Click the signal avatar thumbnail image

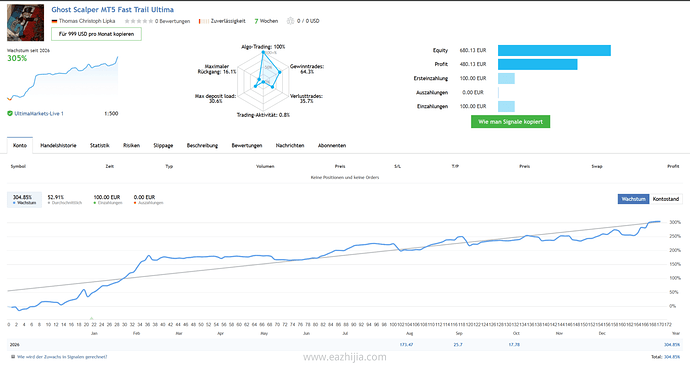26,22
